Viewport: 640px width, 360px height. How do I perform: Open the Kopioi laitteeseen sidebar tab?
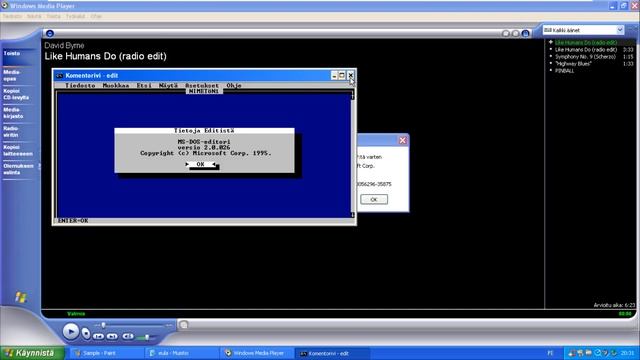(x=18, y=151)
